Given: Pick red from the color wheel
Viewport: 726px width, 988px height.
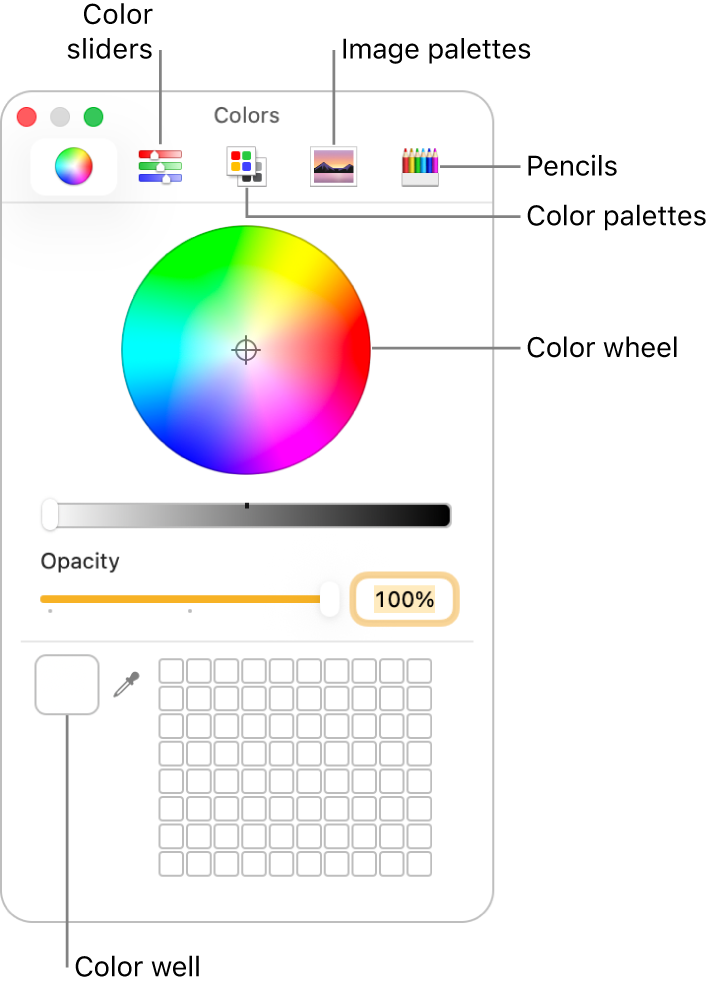Looking at the screenshot, I should (350, 350).
